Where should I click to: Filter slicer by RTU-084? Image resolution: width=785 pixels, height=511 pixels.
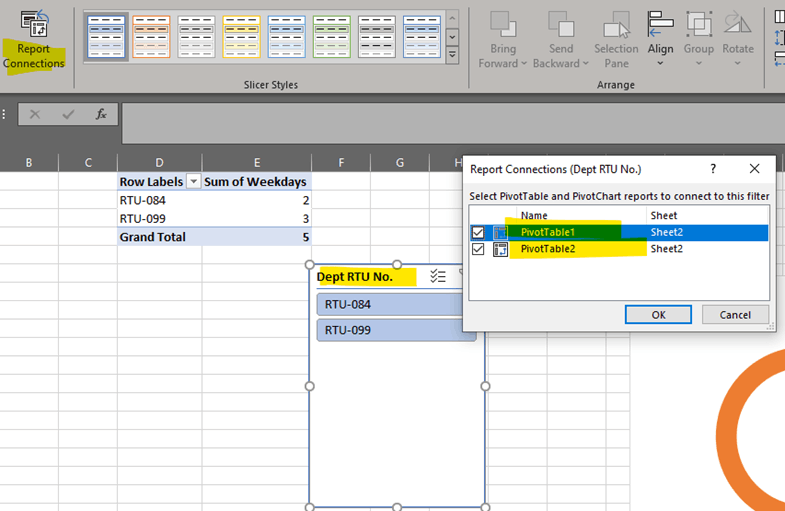click(390, 304)
